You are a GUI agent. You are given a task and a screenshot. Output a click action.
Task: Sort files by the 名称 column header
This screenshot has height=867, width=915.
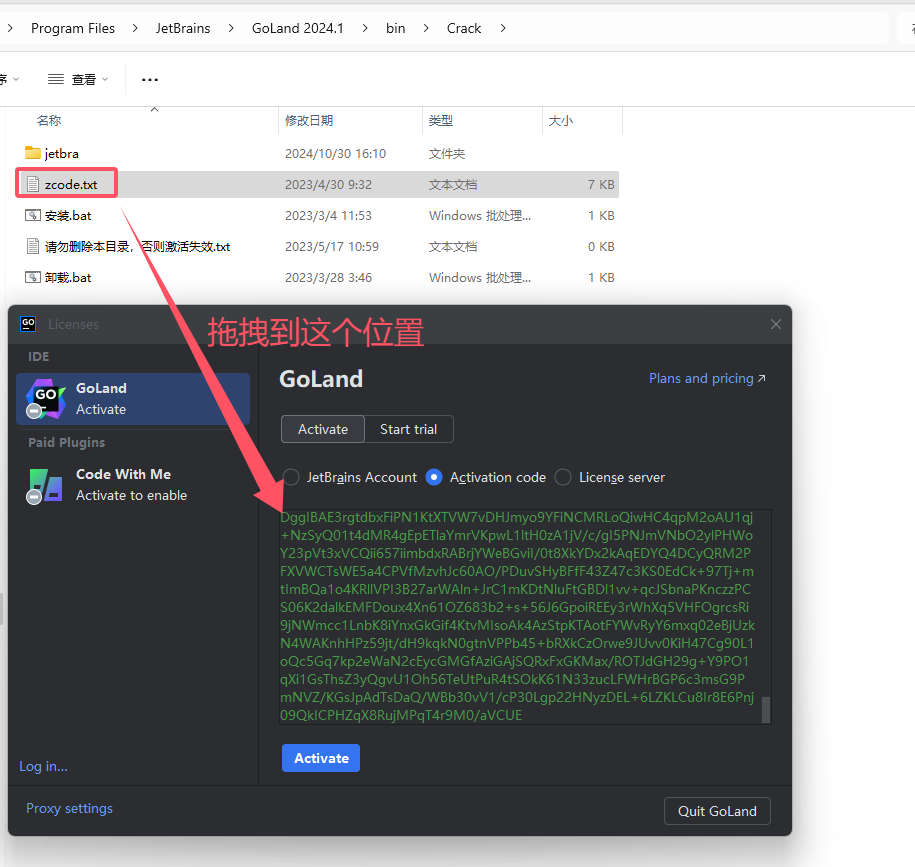pos(49,121)
